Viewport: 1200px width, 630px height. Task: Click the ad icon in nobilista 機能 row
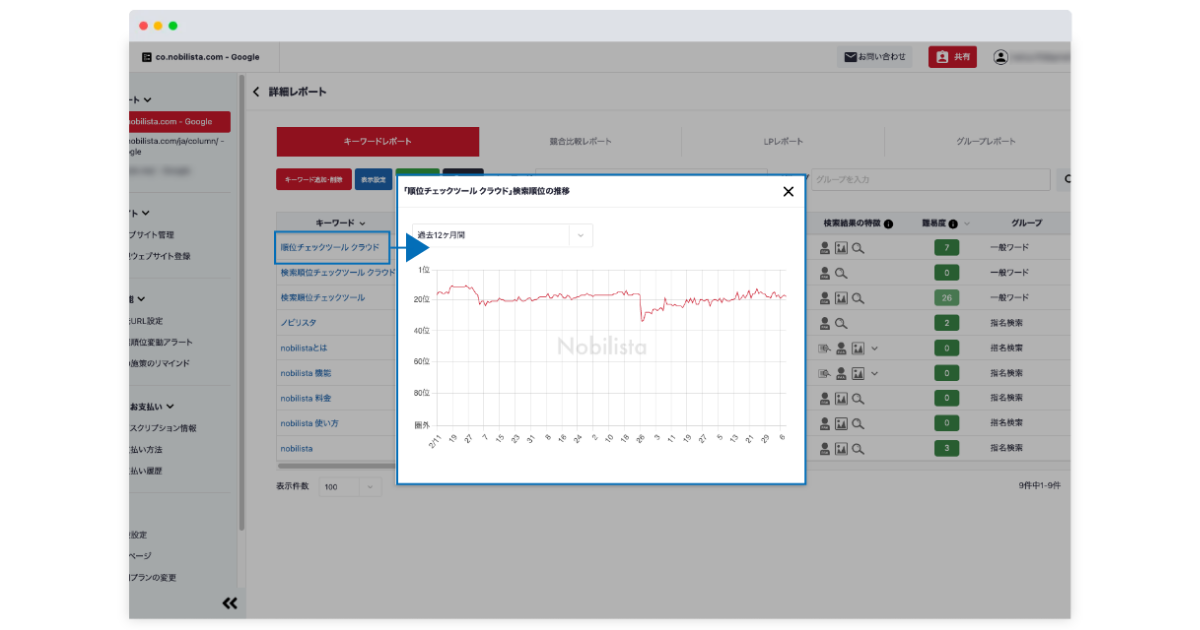pos(825,373)
